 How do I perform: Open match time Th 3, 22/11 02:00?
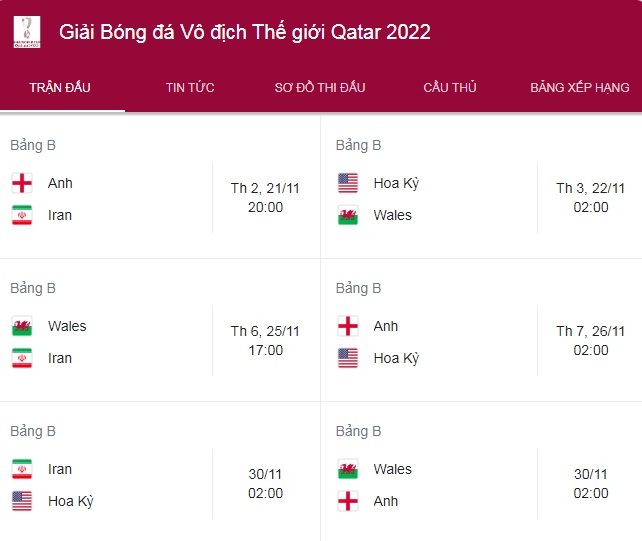click(x=591, y=198)
